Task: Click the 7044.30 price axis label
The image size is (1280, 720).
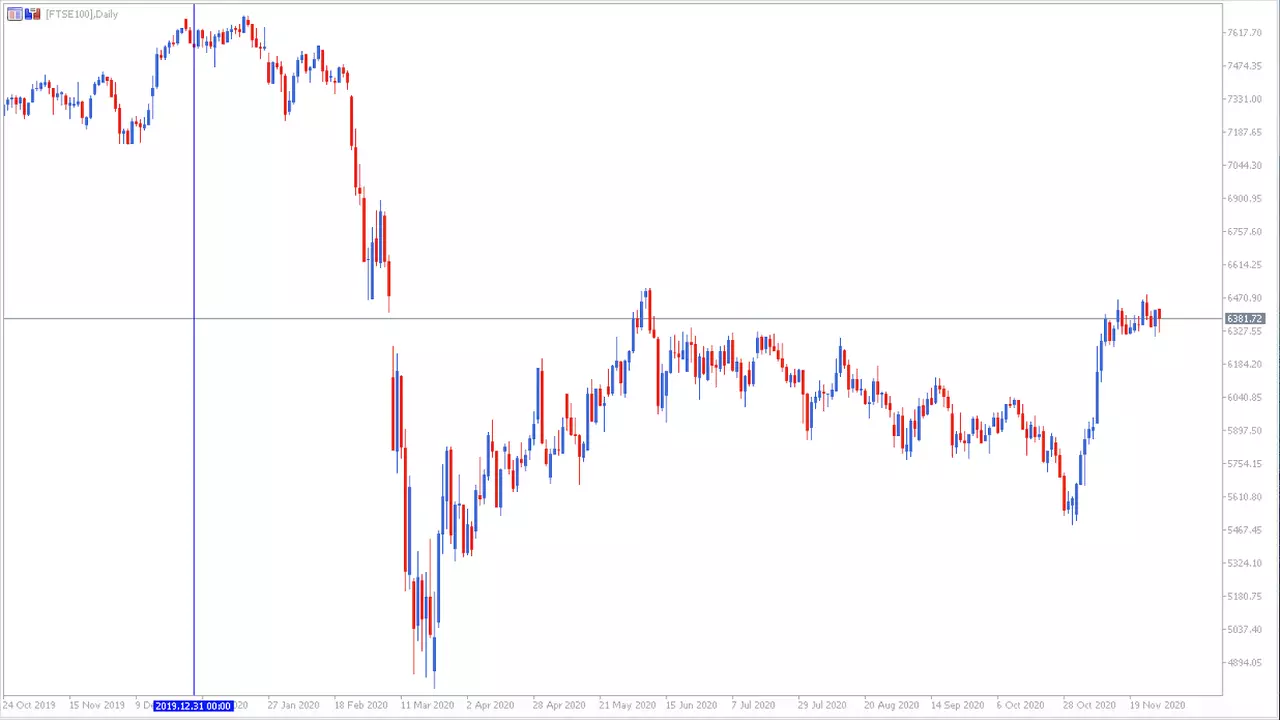Action: [x=1244, y=165]
